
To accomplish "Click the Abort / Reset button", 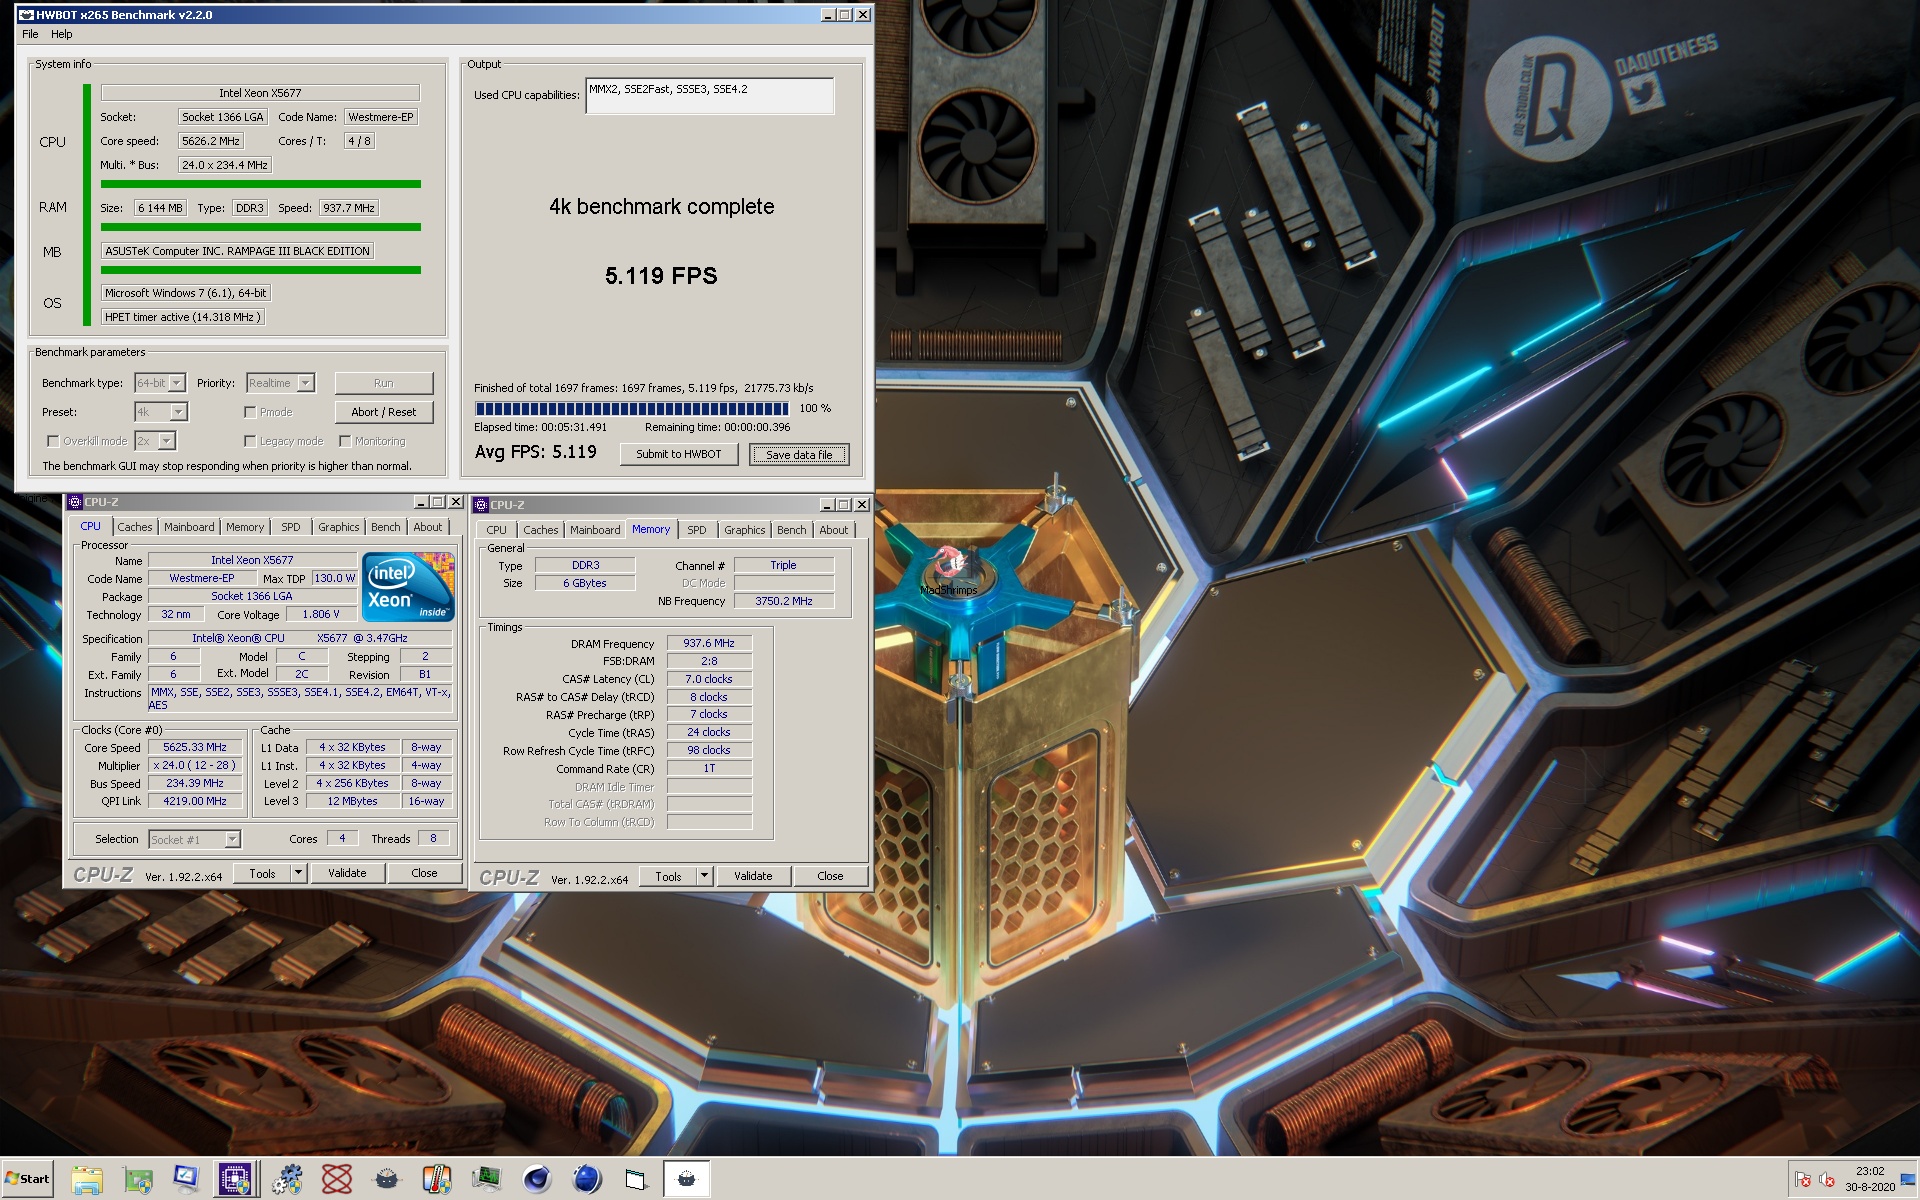I will click(384, 412).
